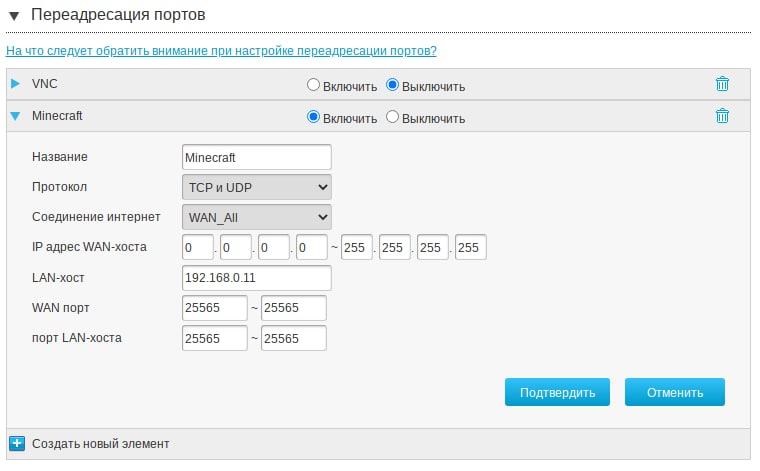The image size is (760, 471).
Task: Click Создать новый элемент text
Action: [x=101, y=443]
